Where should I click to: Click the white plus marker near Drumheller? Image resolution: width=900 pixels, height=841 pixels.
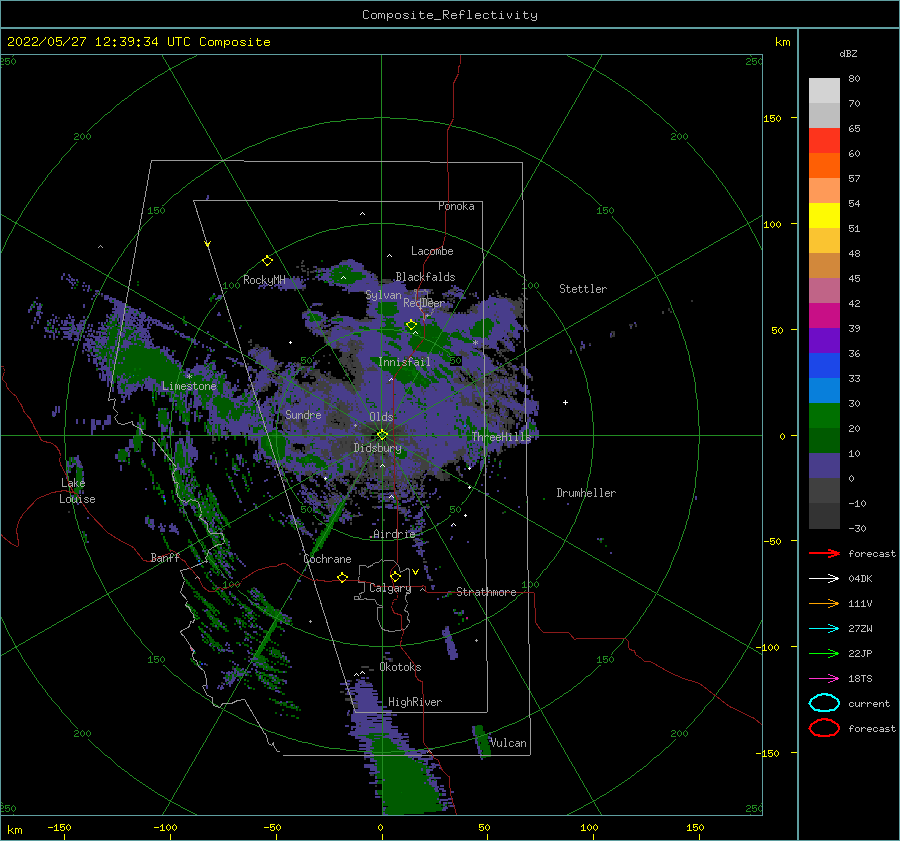[565, 402]
